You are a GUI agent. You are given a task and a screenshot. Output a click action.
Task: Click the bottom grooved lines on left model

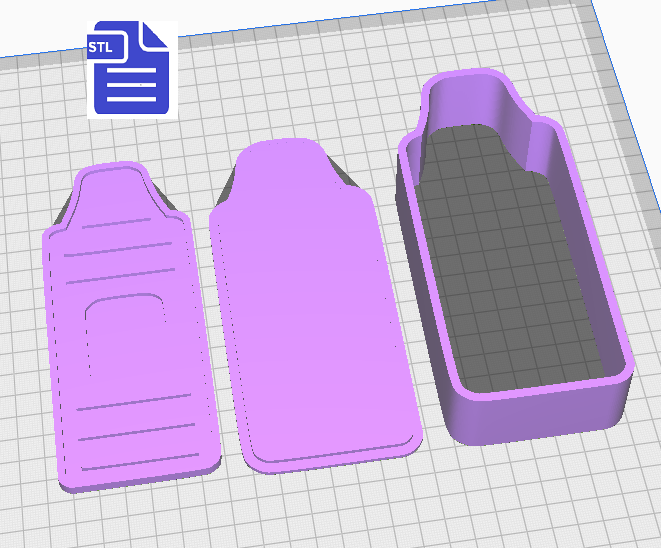[x=135, y=432]
